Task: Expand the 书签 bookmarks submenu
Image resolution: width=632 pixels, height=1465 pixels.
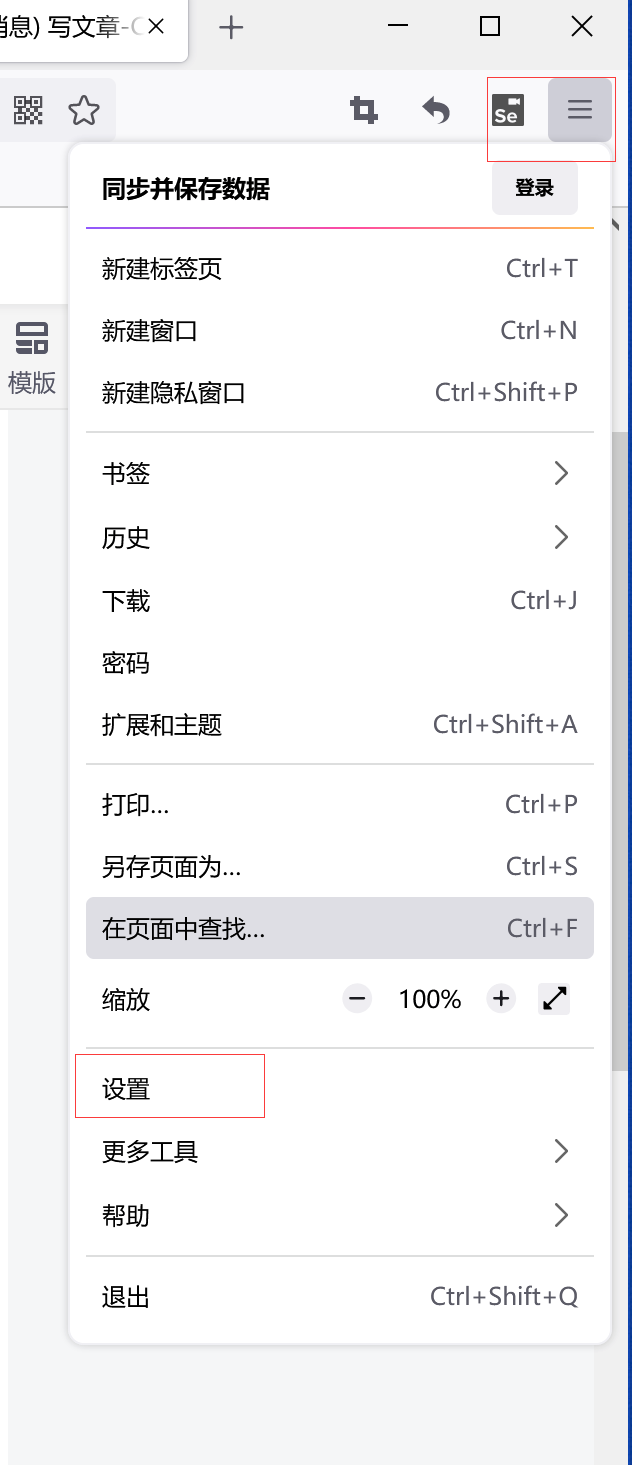Action: coord(340,473)
